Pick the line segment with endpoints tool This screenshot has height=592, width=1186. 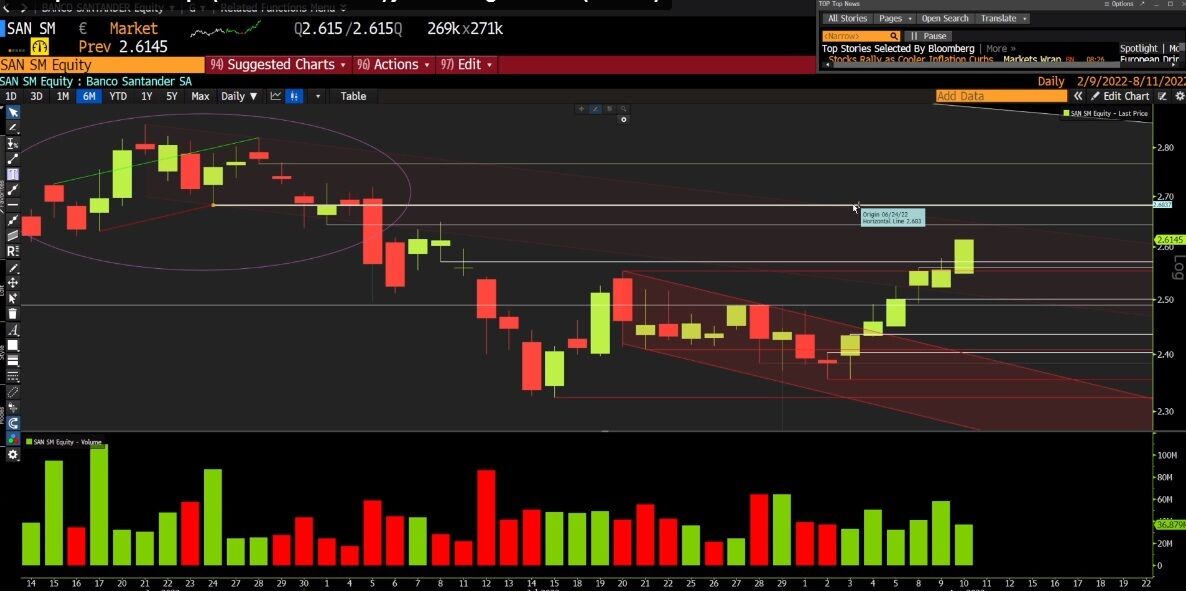(13, 221)
